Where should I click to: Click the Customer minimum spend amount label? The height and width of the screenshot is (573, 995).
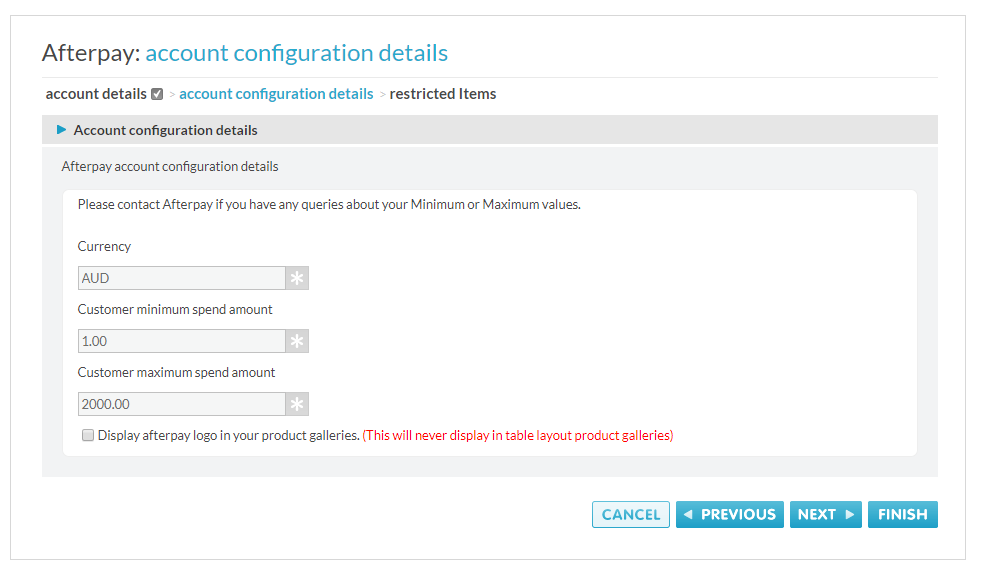pyautogui.click(x=175, y=310)
